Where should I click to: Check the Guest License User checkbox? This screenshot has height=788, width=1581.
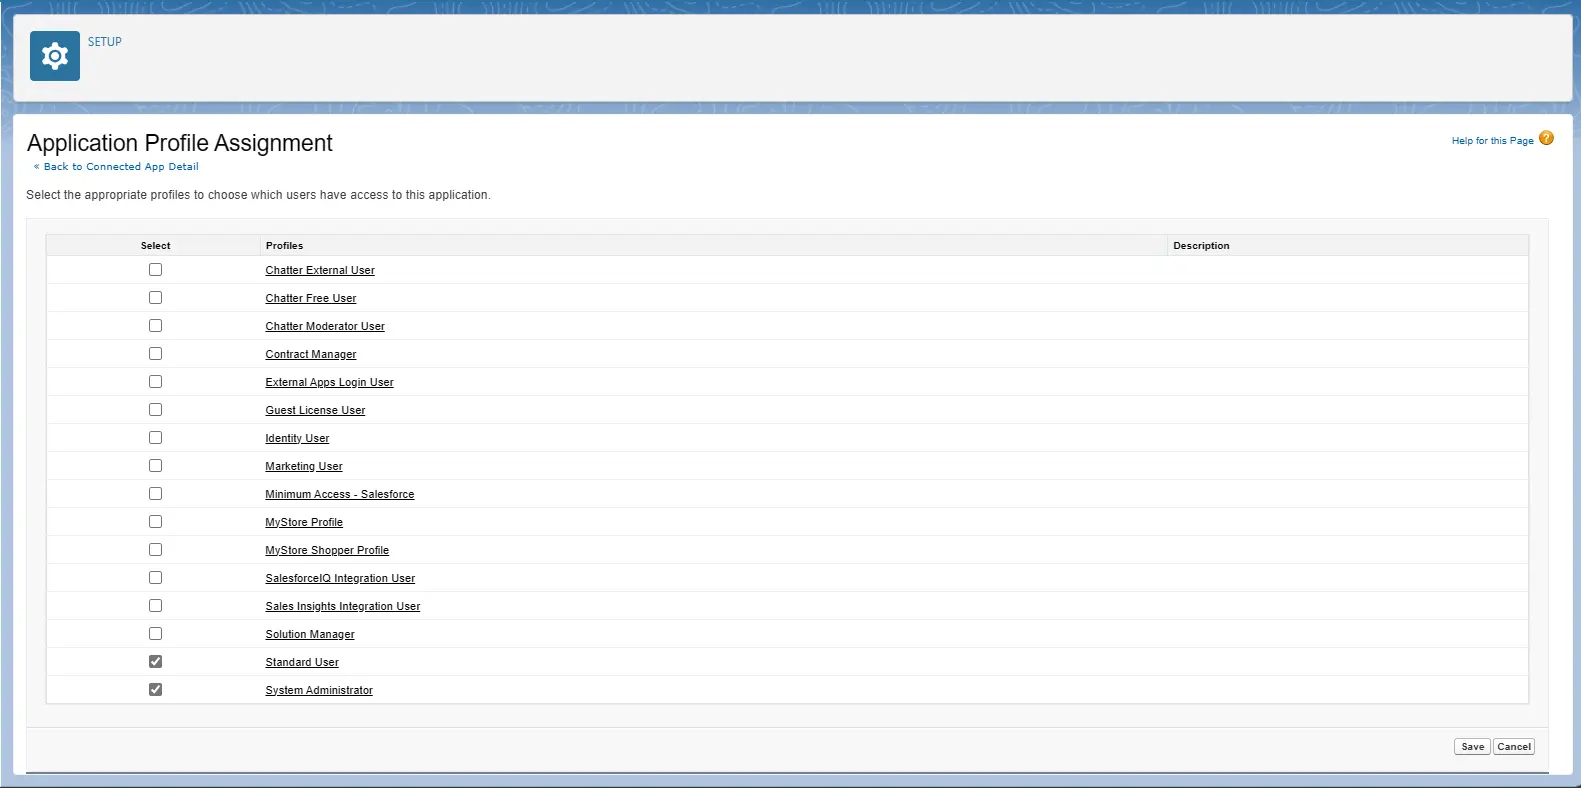tap(155, 409)
